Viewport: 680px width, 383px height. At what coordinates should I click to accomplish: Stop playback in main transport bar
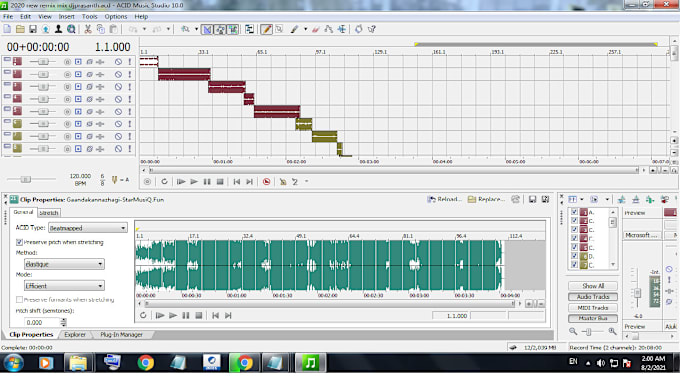click(220, 182)
